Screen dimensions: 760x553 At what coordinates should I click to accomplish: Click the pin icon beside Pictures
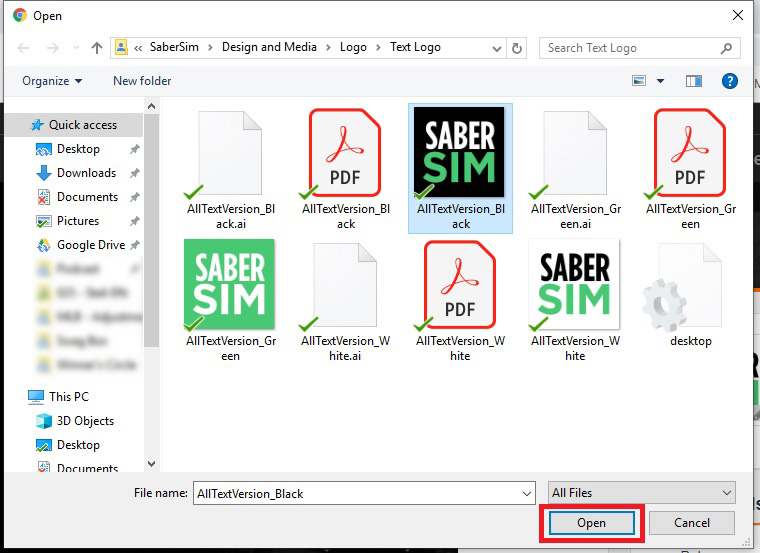(x=134, y=221)
